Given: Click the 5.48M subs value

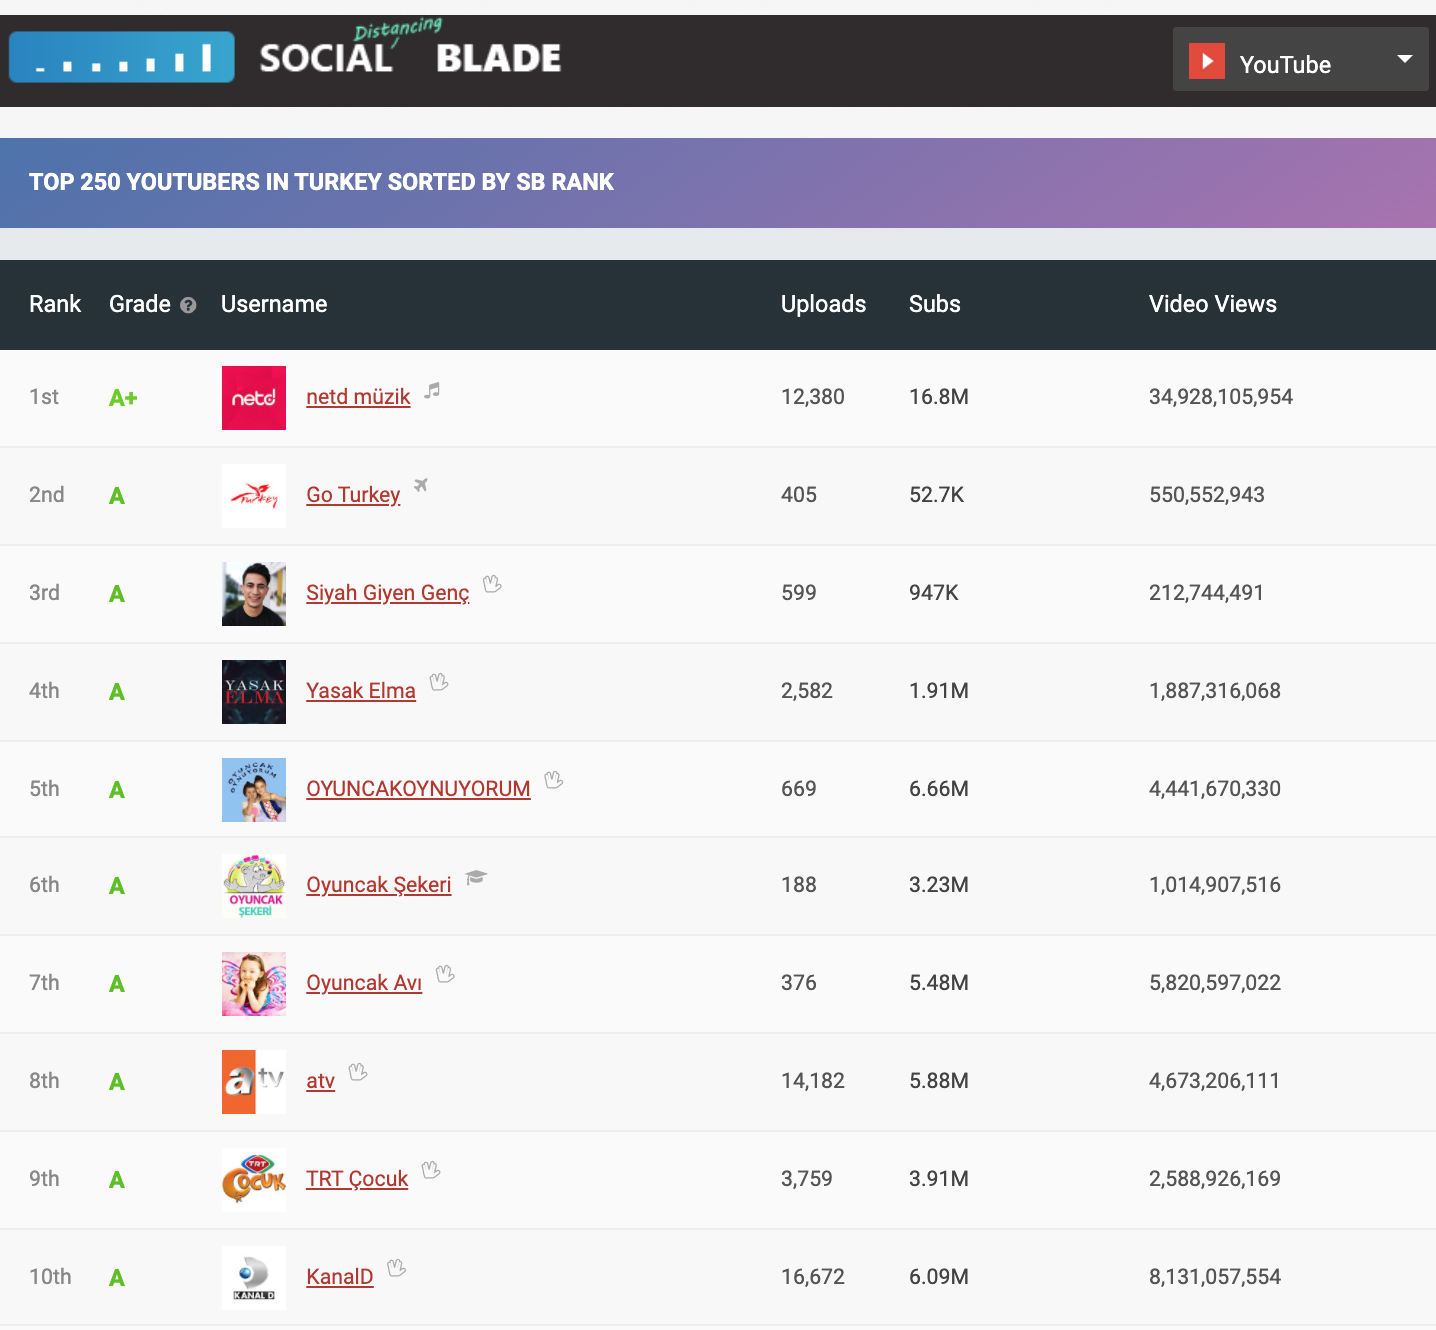Looking at the screenshot, I should click(938, 983).
